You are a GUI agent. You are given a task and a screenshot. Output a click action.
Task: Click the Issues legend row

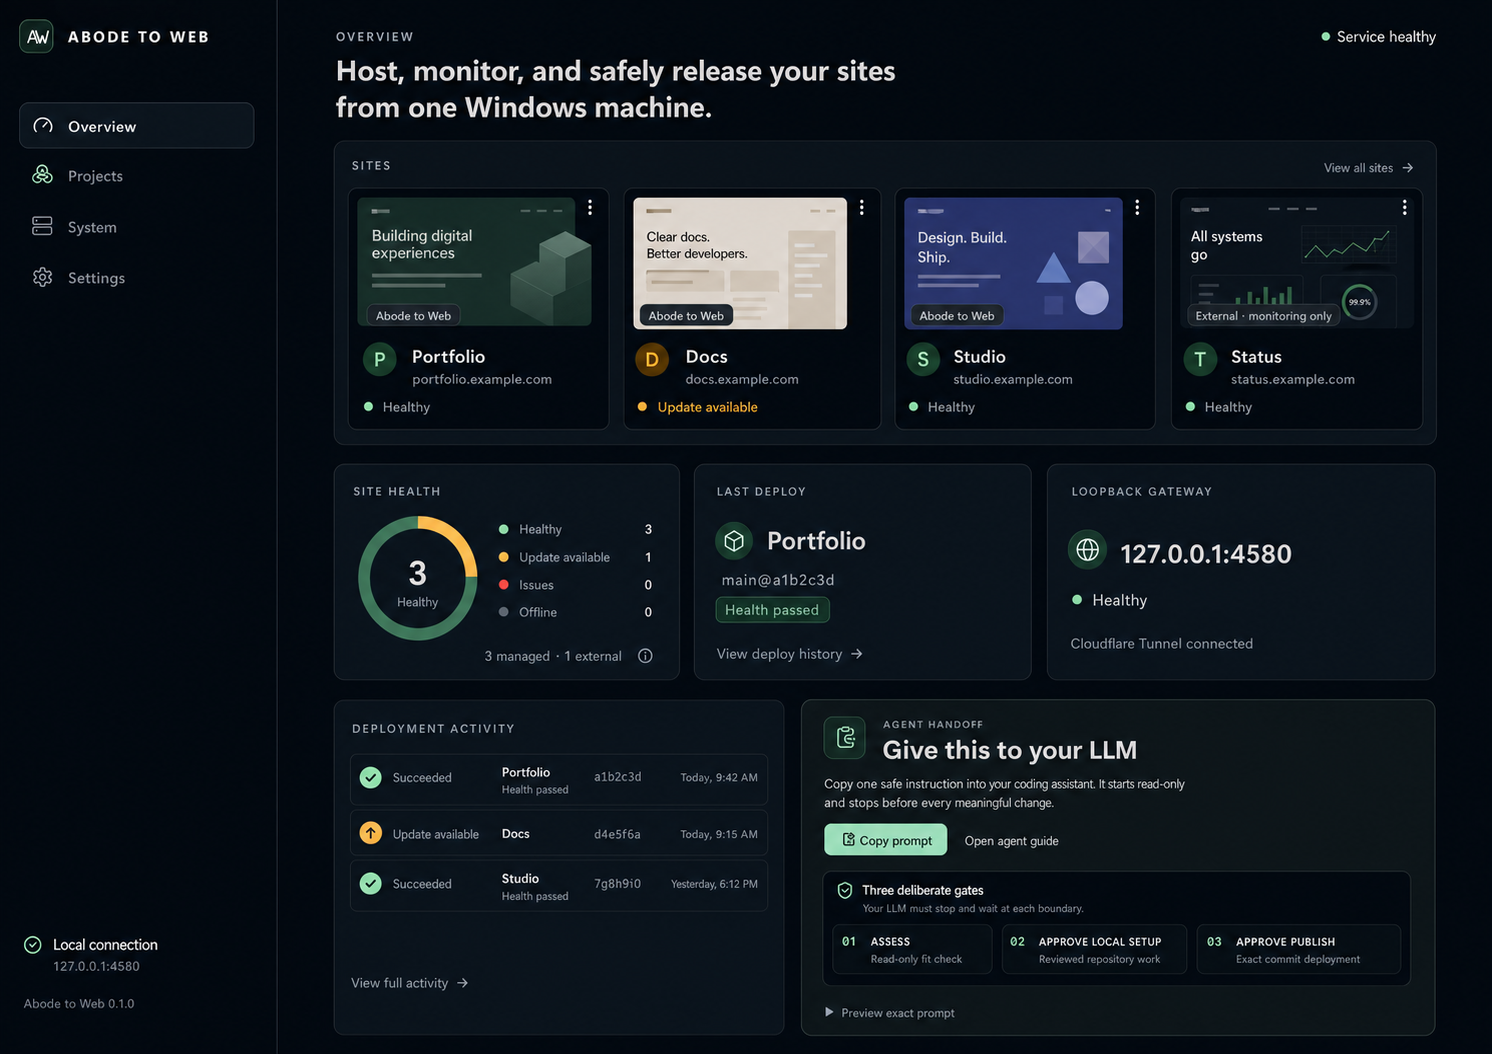point(576,585)
